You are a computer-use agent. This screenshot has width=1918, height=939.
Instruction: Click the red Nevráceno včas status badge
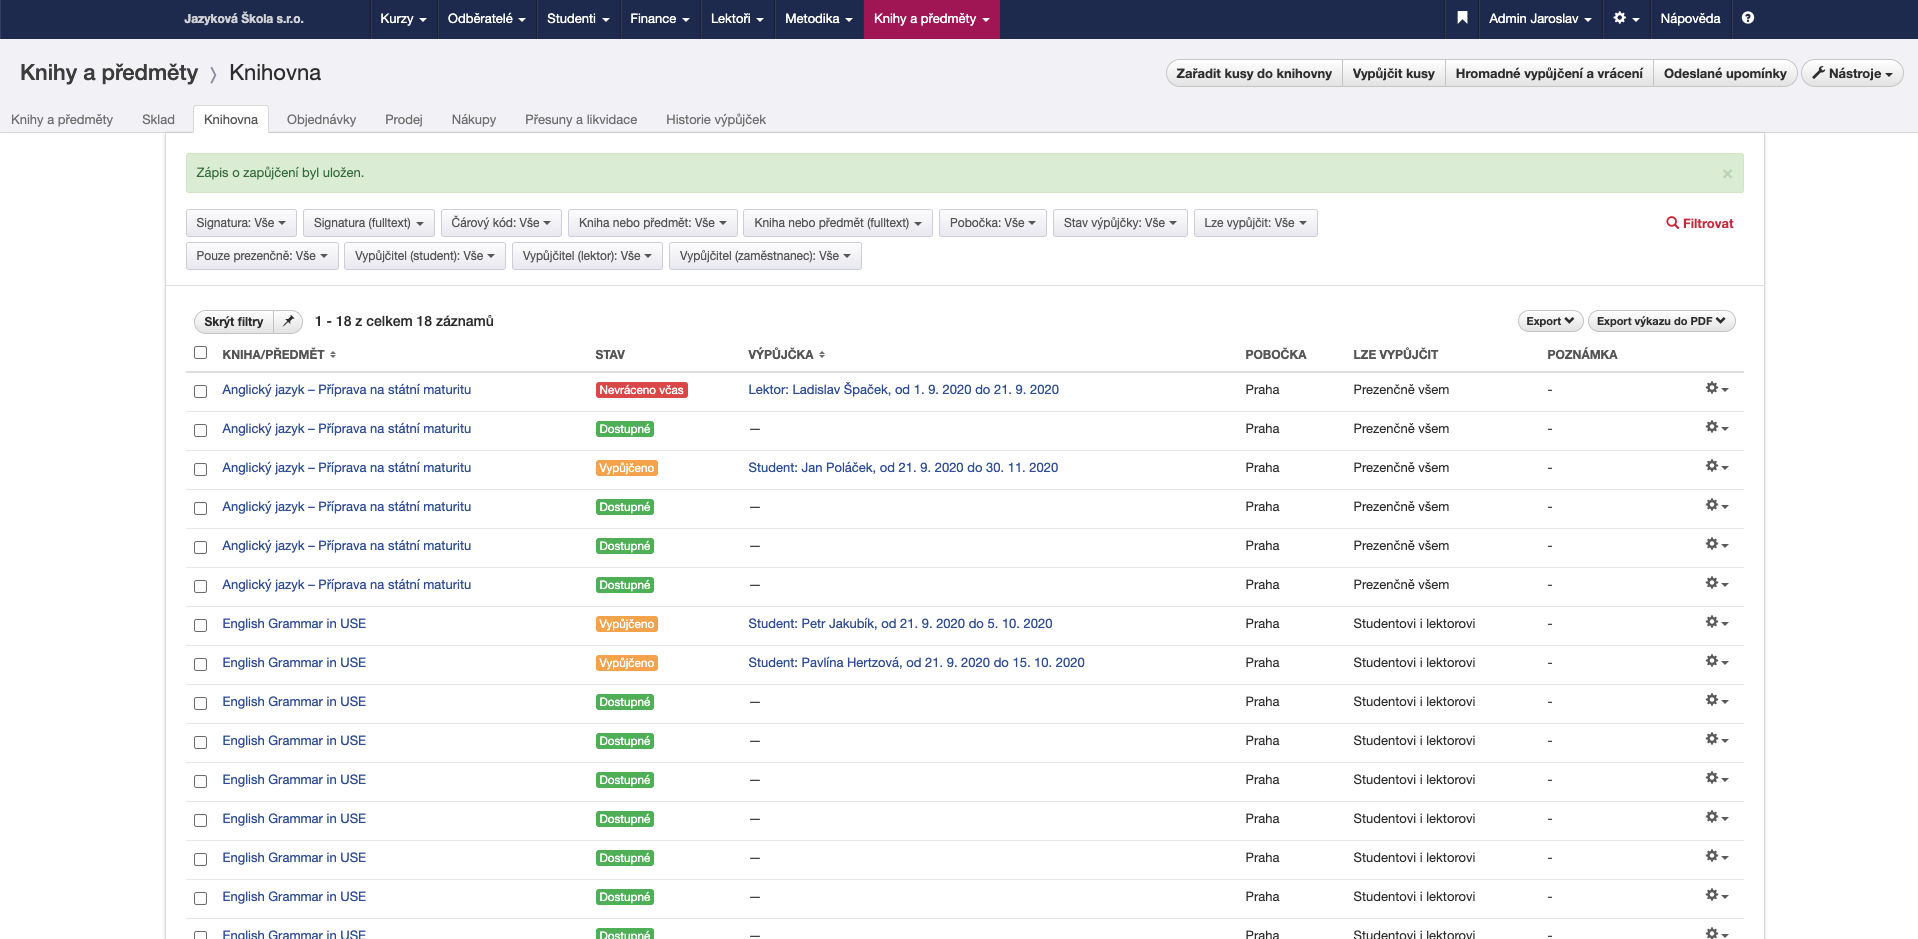pos(641,390)
